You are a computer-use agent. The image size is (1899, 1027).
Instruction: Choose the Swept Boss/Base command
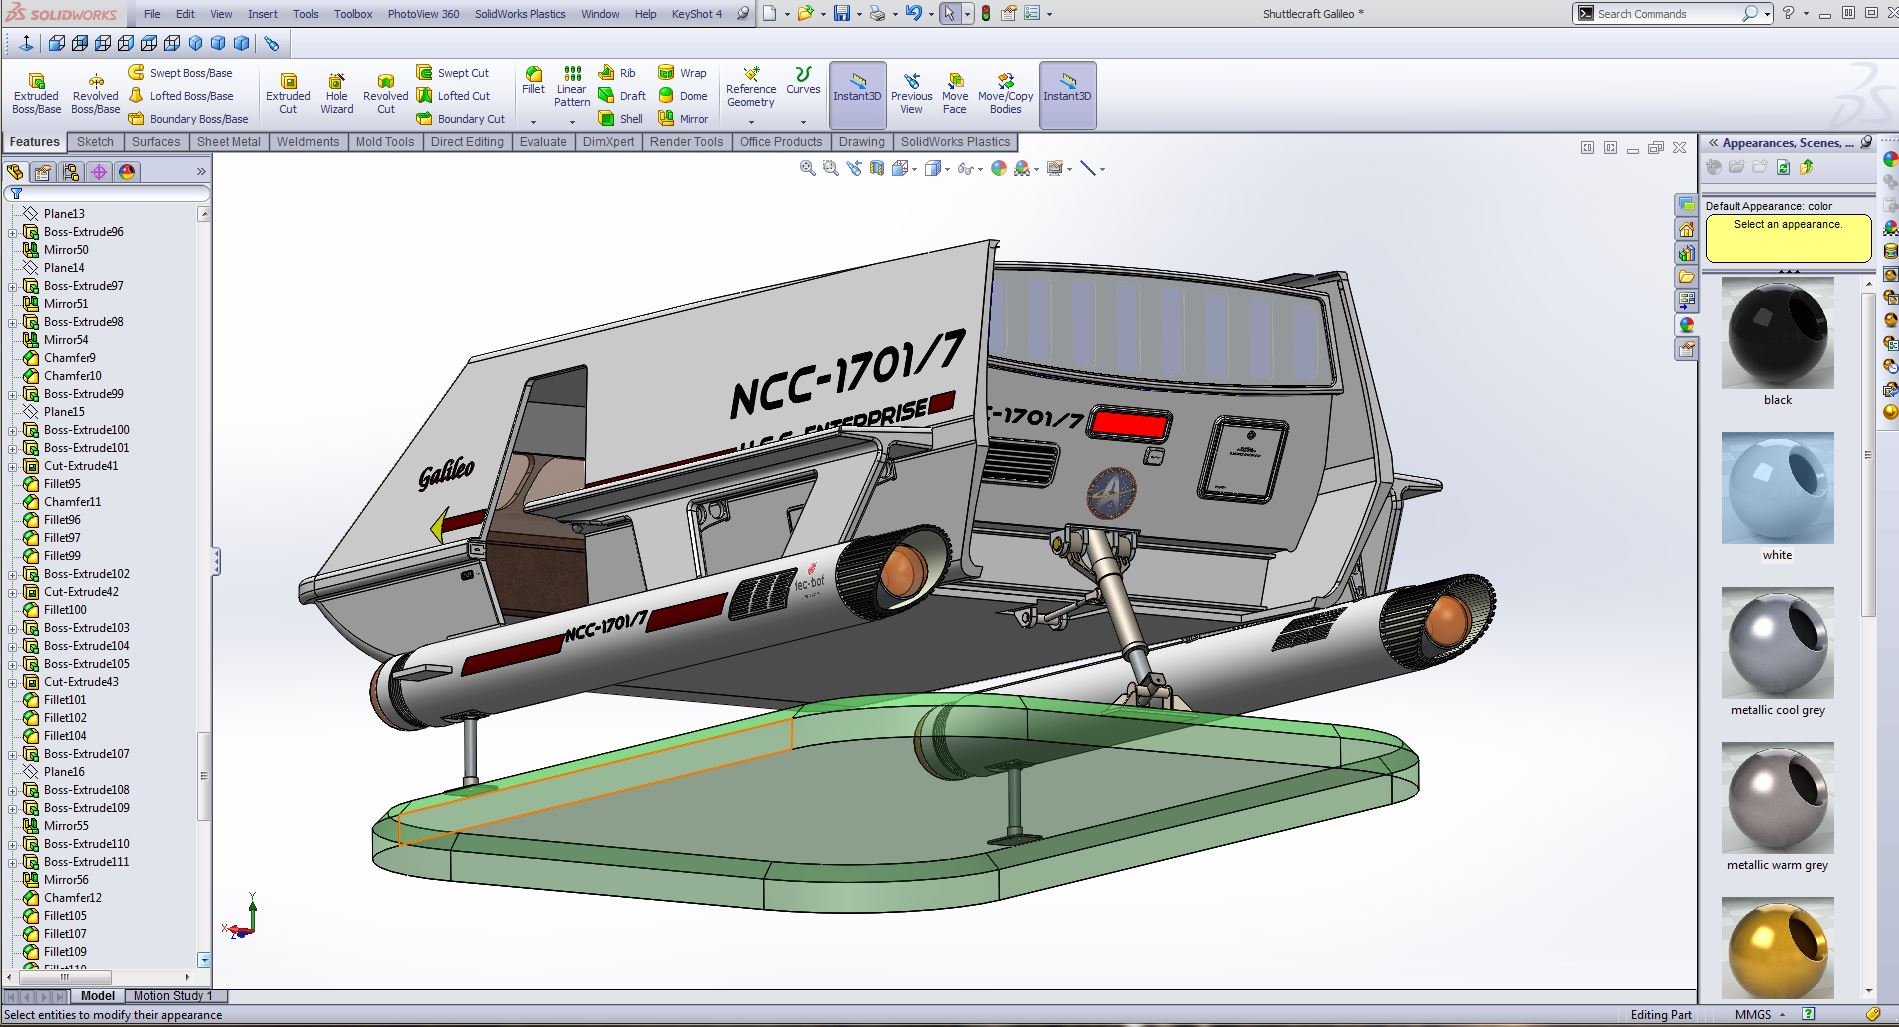181,73
